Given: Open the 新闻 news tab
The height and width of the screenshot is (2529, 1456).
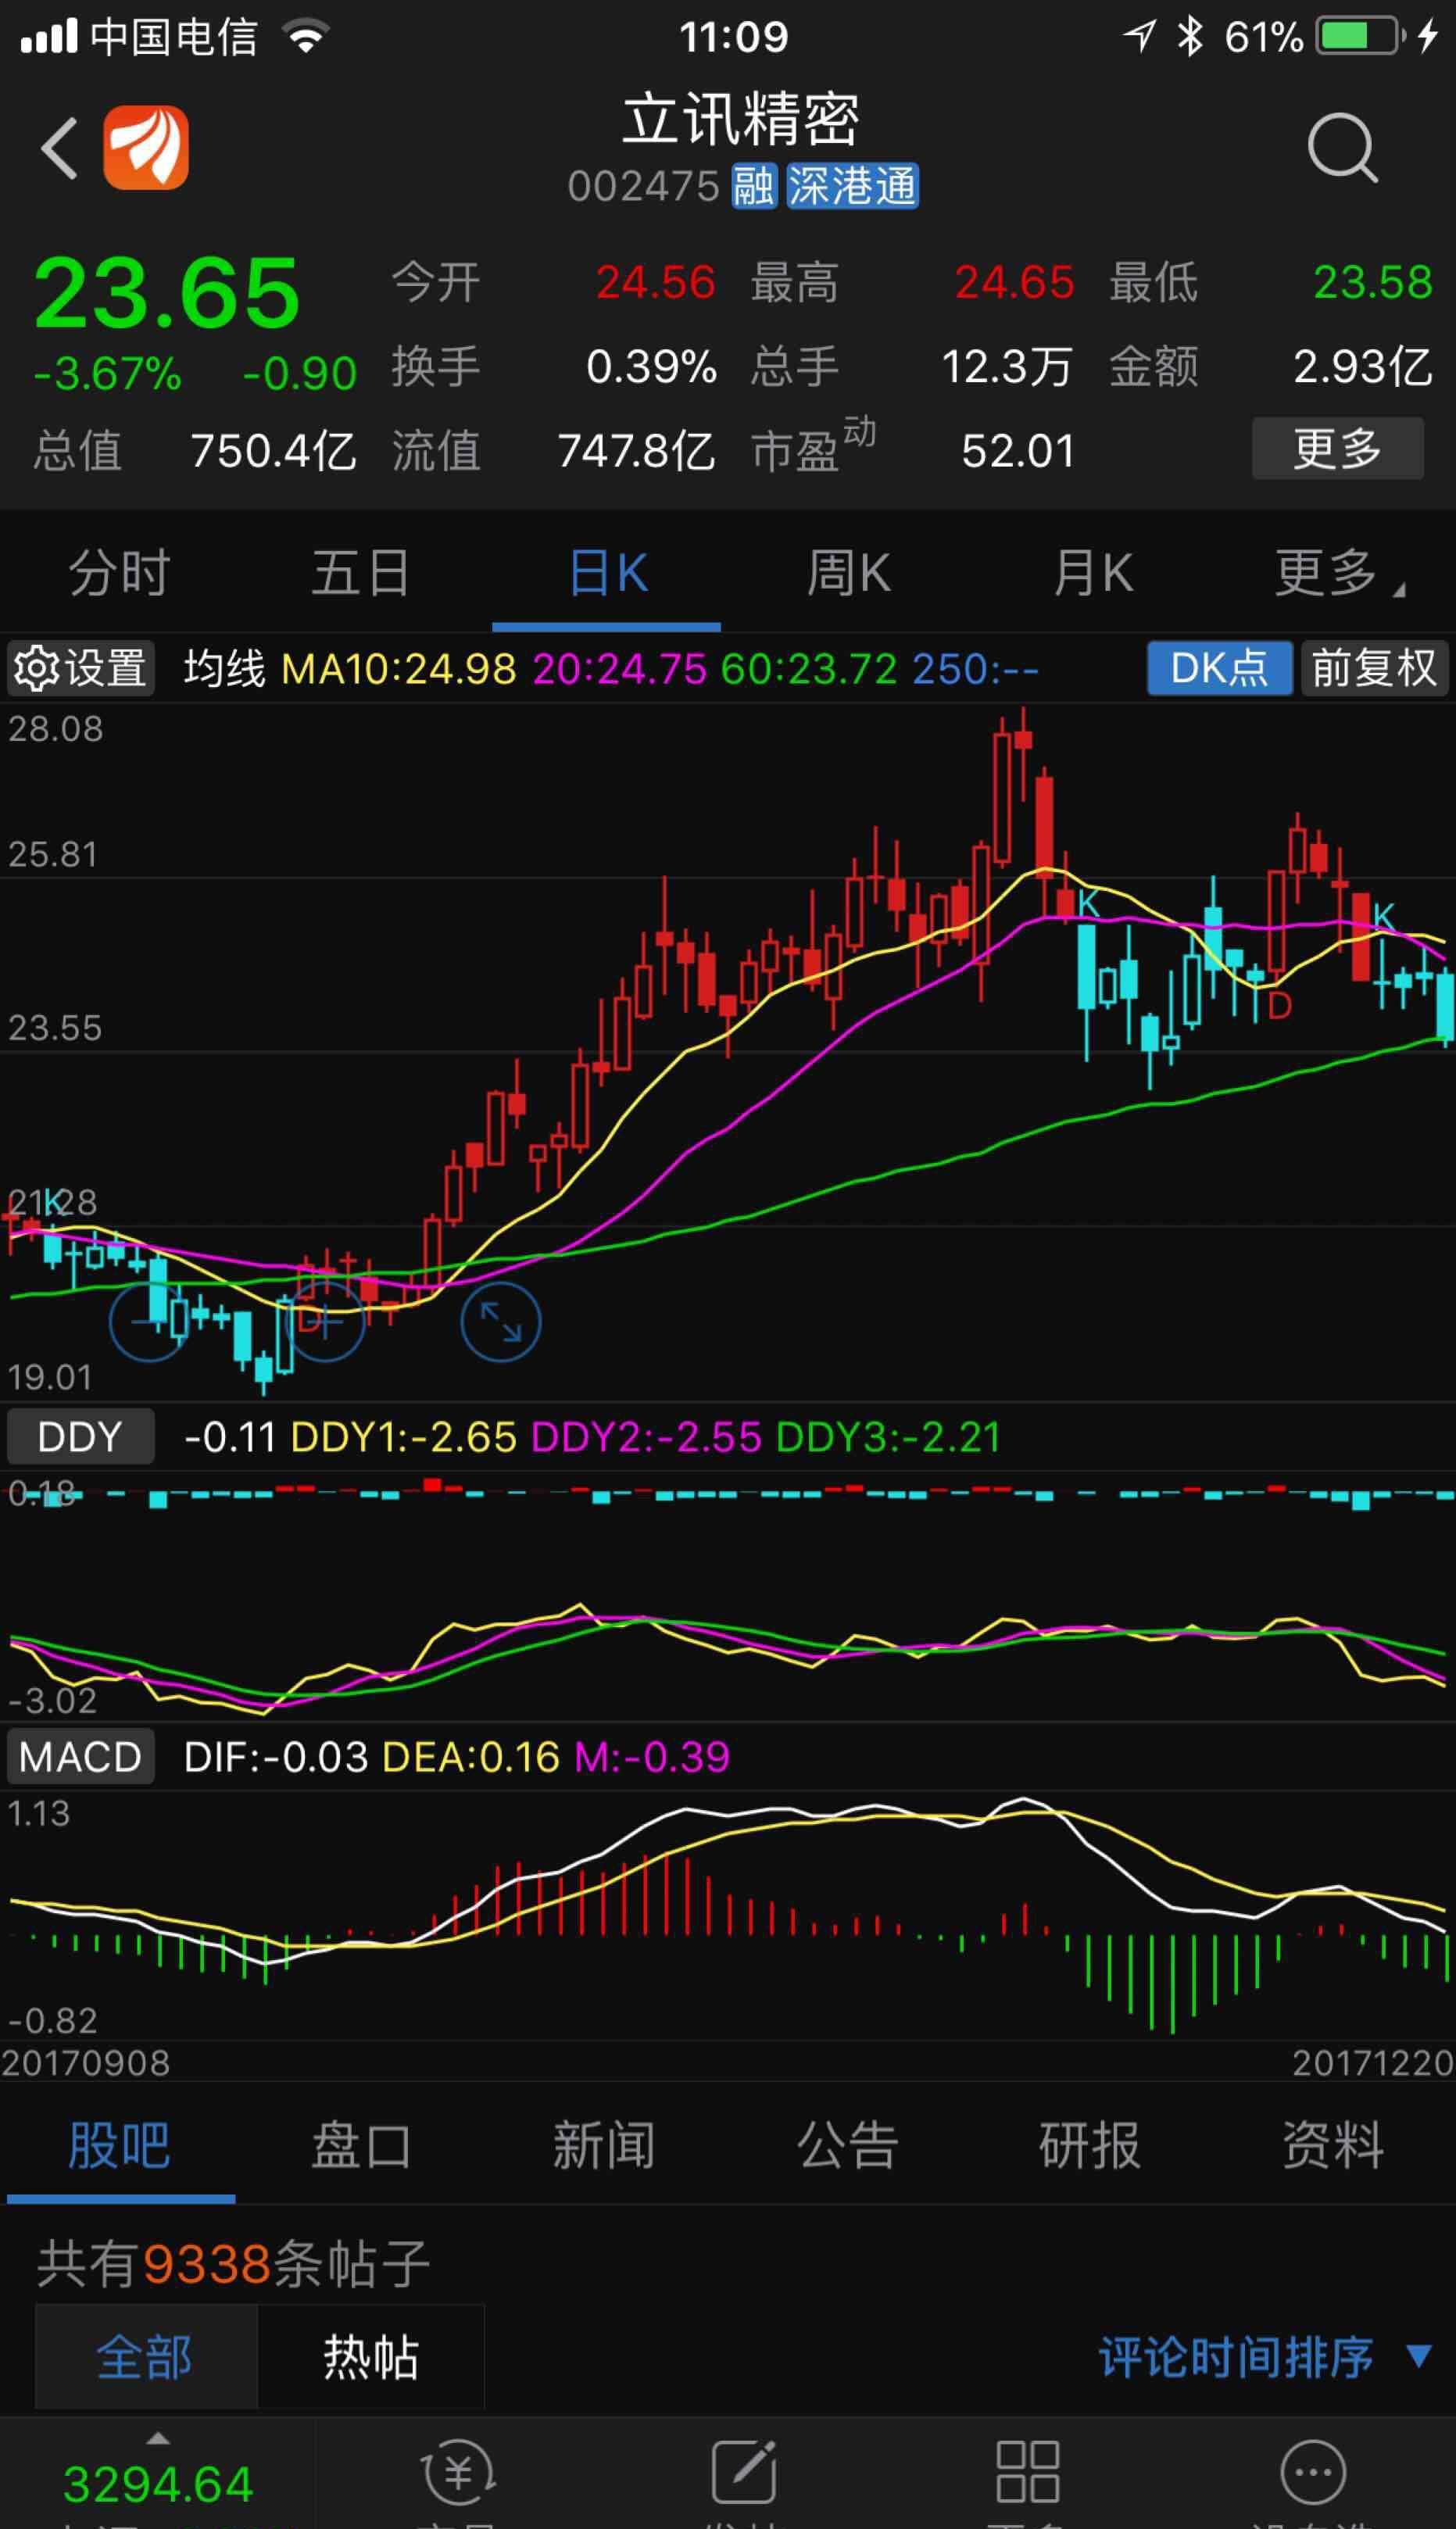Looking at the screenshot, I should tap(604, 2146).
